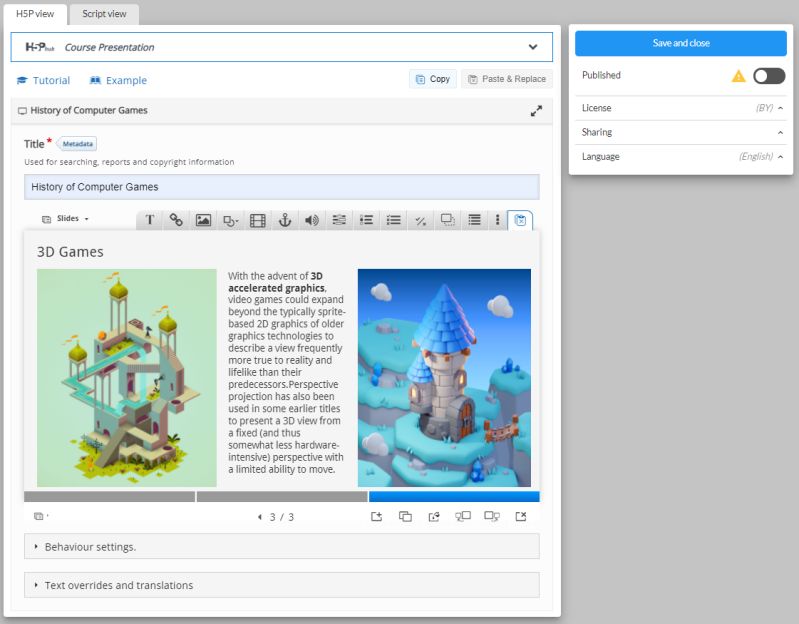Open slide background edit icon
Image resolution: width=799 pixels, height=624 pixels.
pos(434,517)
